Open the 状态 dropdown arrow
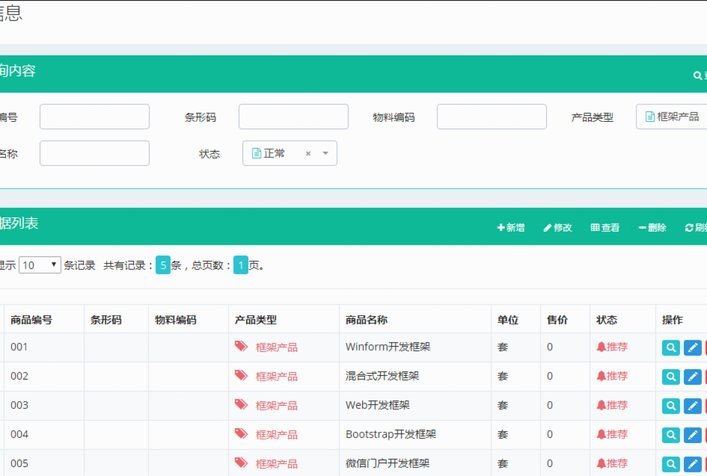Screen dimensions: 707x476 326,153
